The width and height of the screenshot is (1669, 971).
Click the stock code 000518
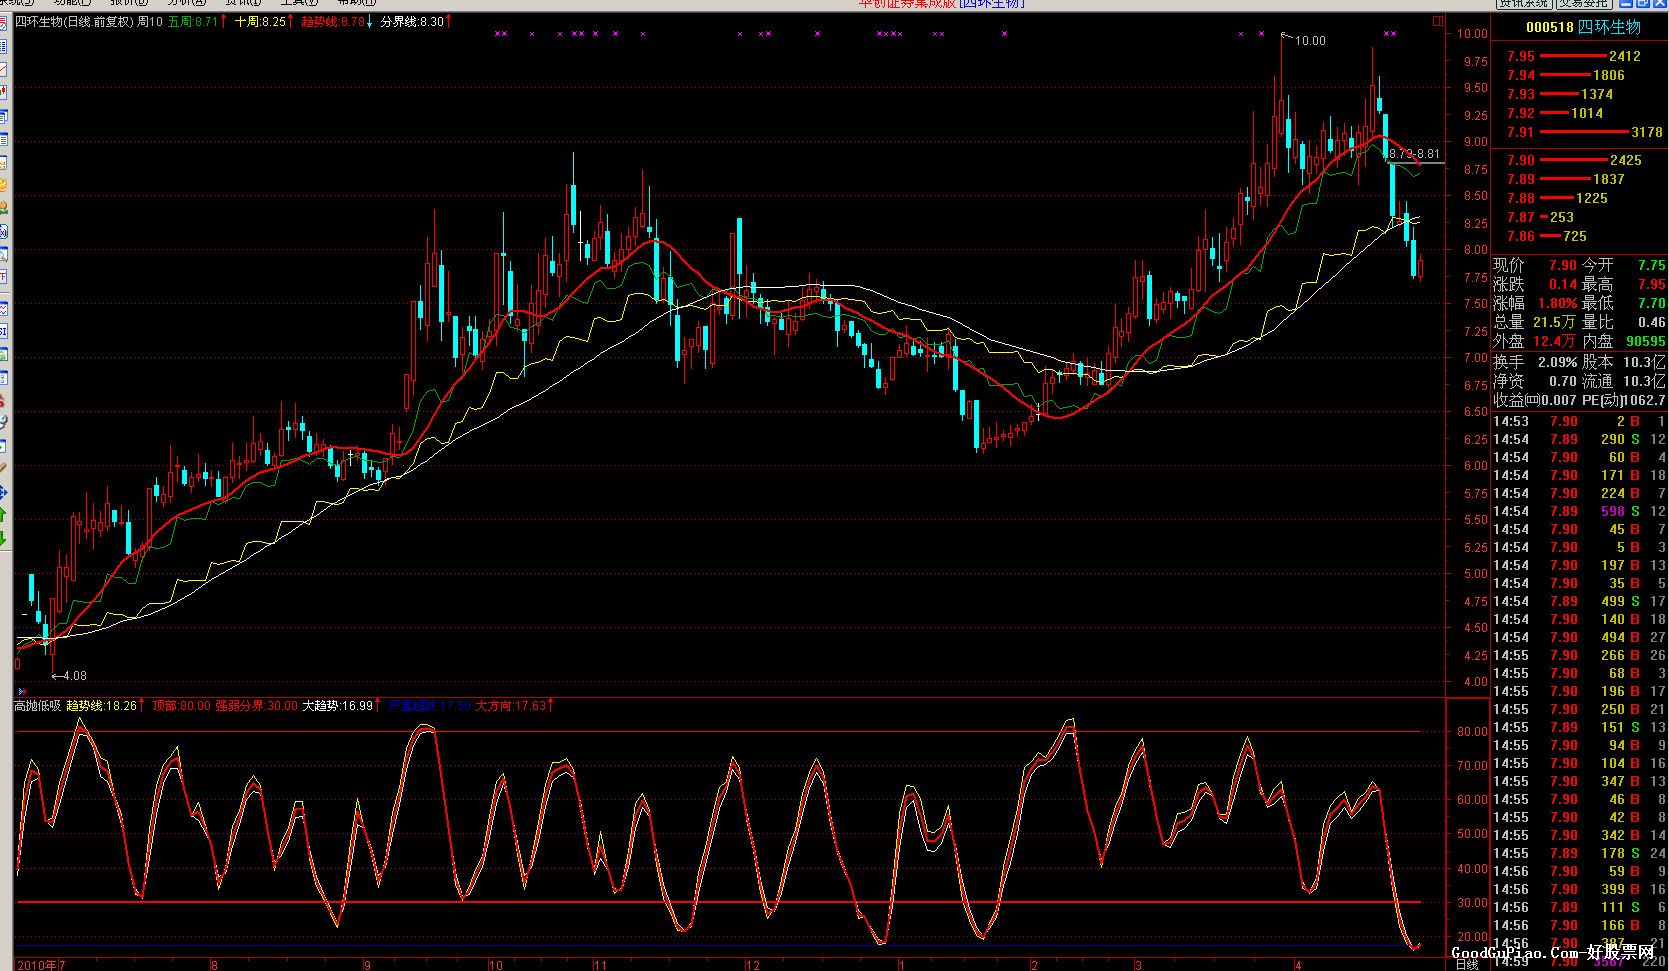[x=1550, y=27]
